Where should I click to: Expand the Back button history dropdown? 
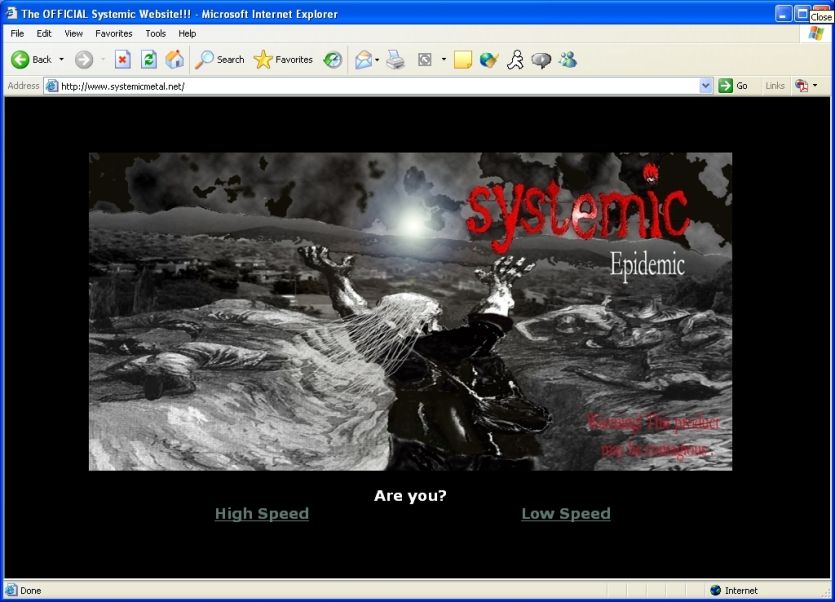61,60
